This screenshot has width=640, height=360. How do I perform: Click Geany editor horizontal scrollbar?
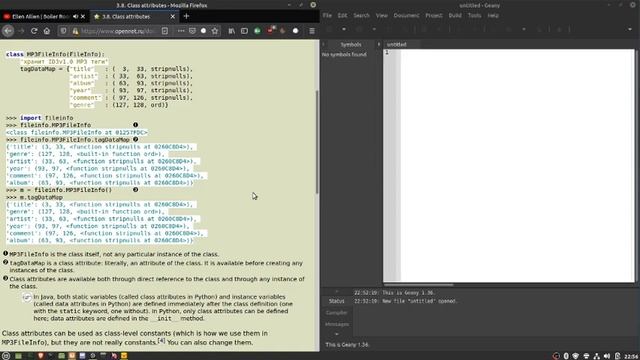tap(419, 284)
